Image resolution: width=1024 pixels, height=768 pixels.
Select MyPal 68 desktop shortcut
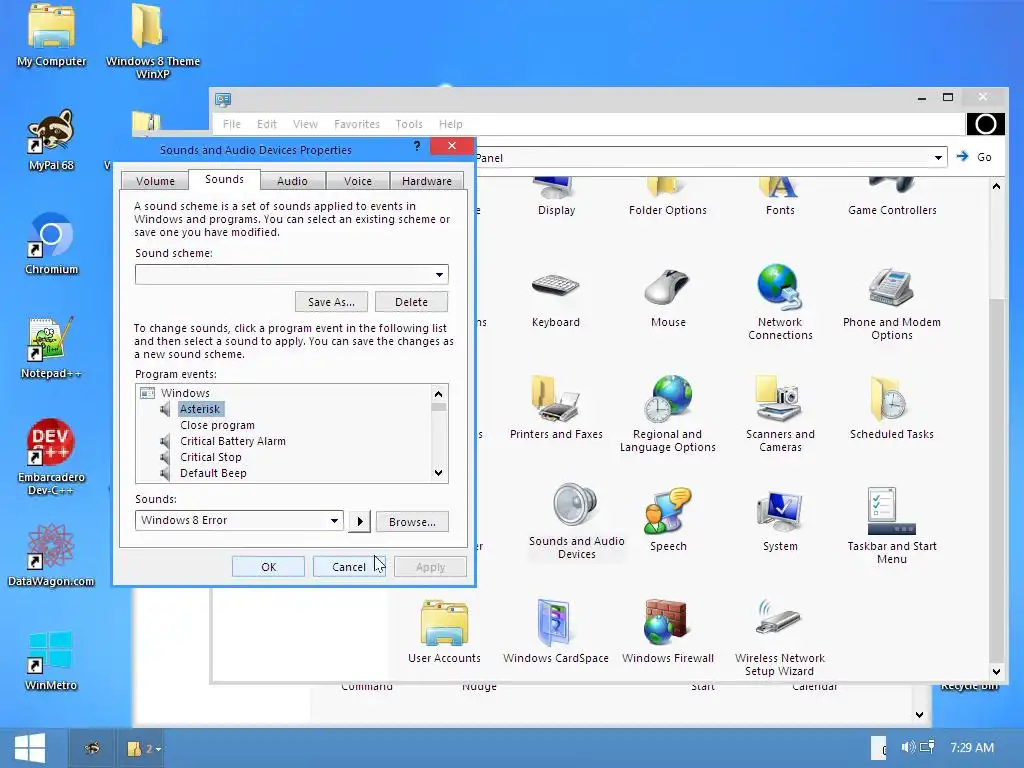[x=51, y=140]
